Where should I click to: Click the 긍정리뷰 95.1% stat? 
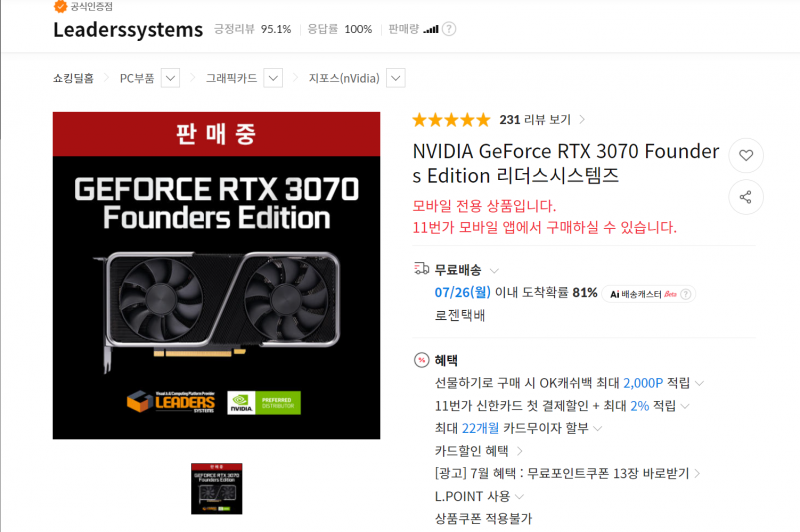[x=253, y=29]
